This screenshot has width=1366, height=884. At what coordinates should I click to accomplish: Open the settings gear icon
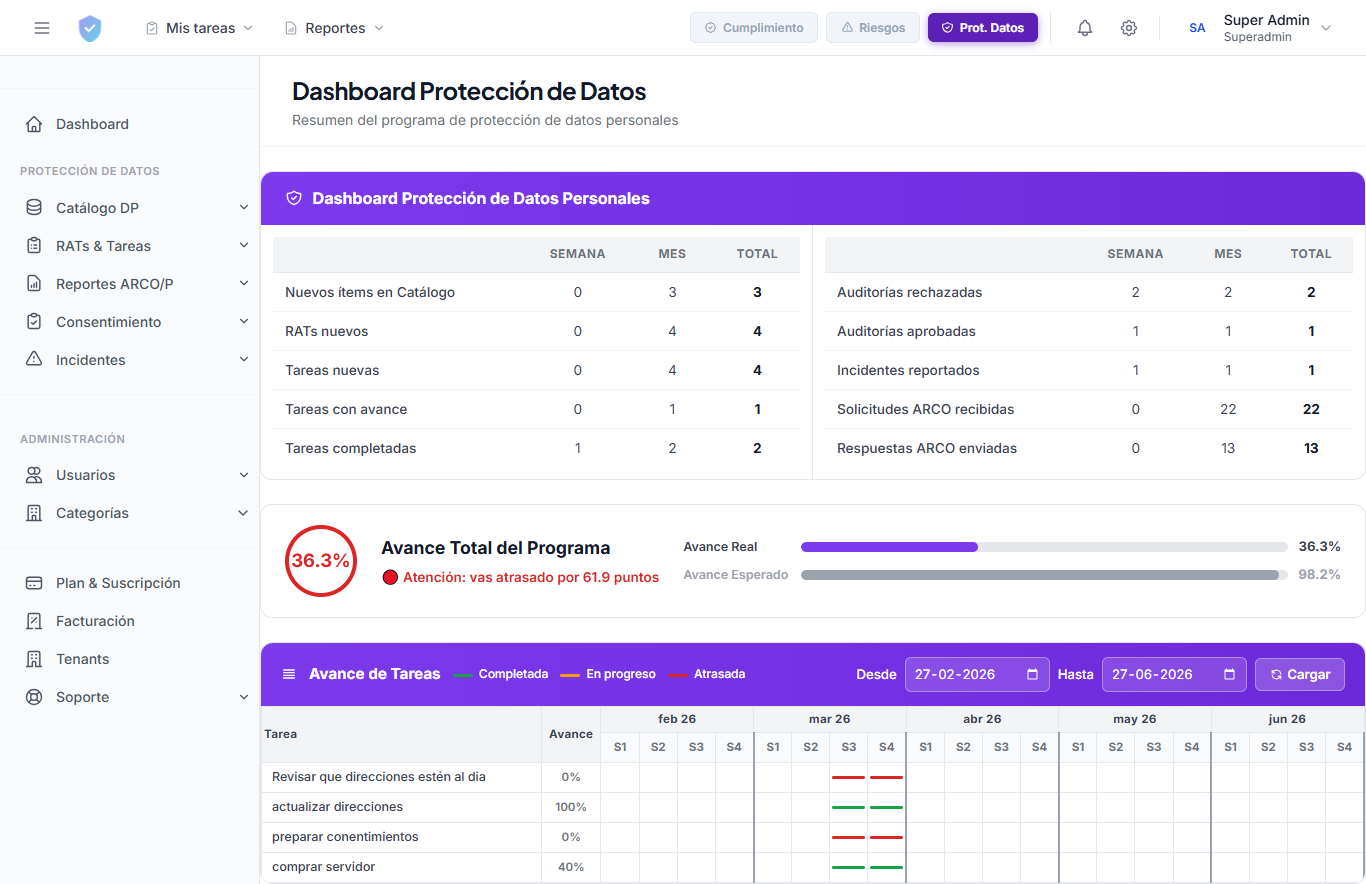pyautogui.click(x=1129, y=28)
